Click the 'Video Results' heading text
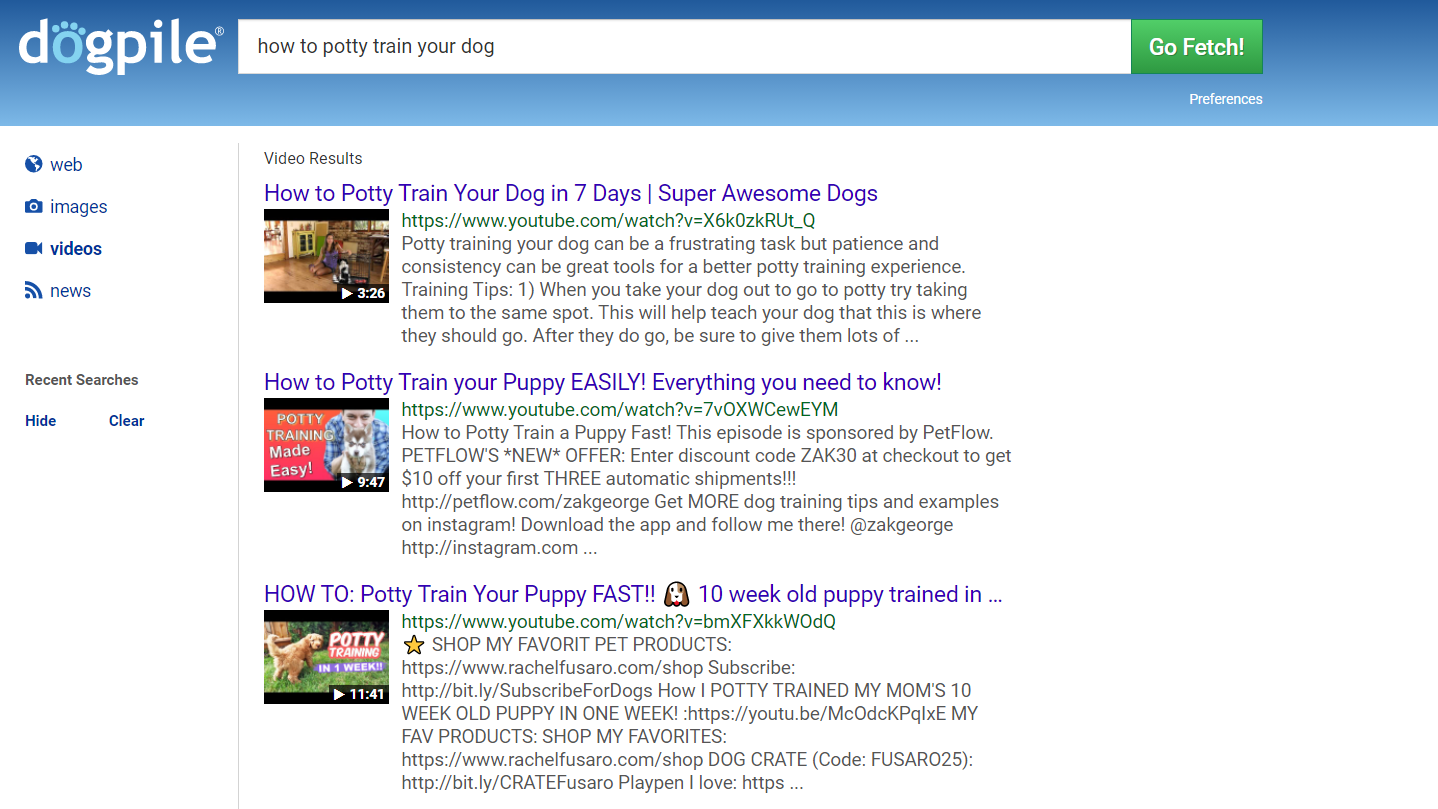 coord(313,158)
